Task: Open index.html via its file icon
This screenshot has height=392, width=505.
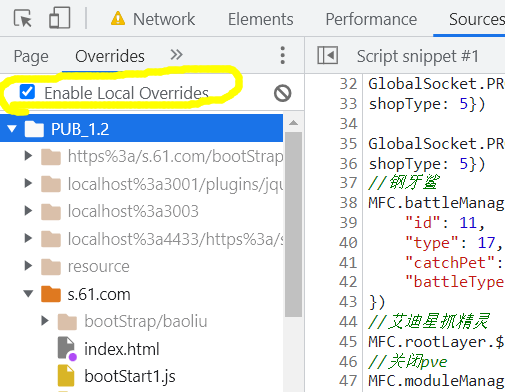Action: [67, 348]
